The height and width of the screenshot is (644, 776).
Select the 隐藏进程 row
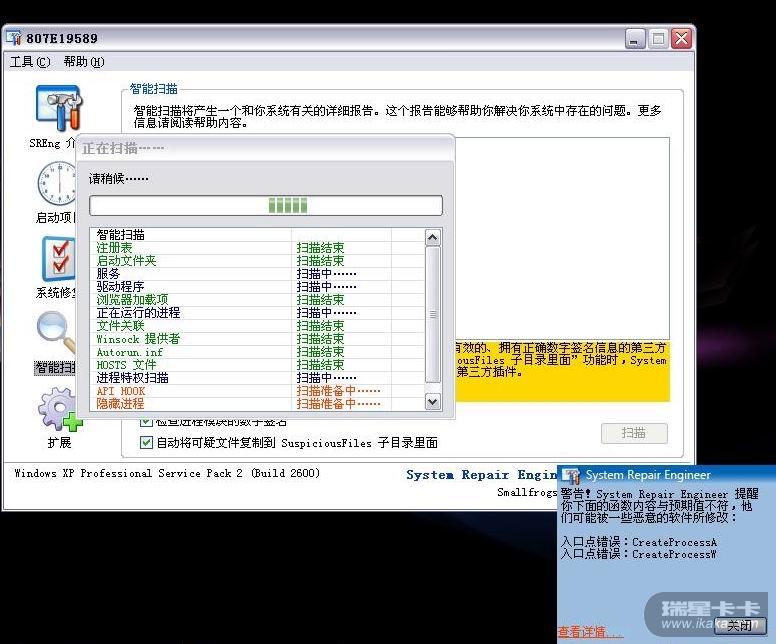257,403
